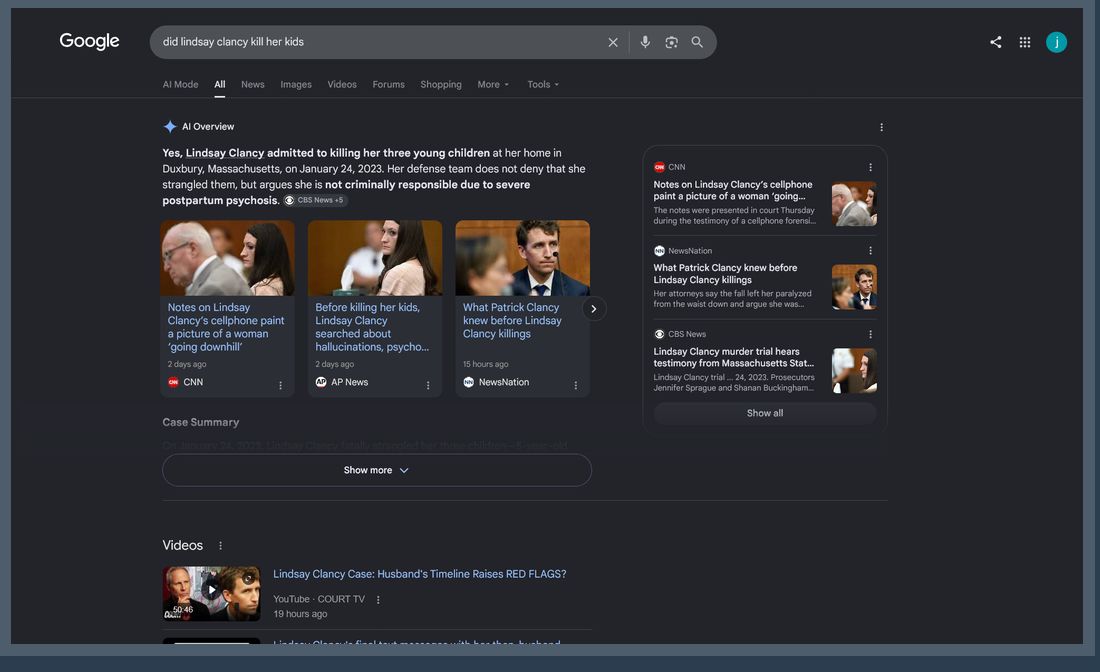Click sidebar CNN article thumbnail
This screenshot has height=672, width=1100.
point(854,203)
